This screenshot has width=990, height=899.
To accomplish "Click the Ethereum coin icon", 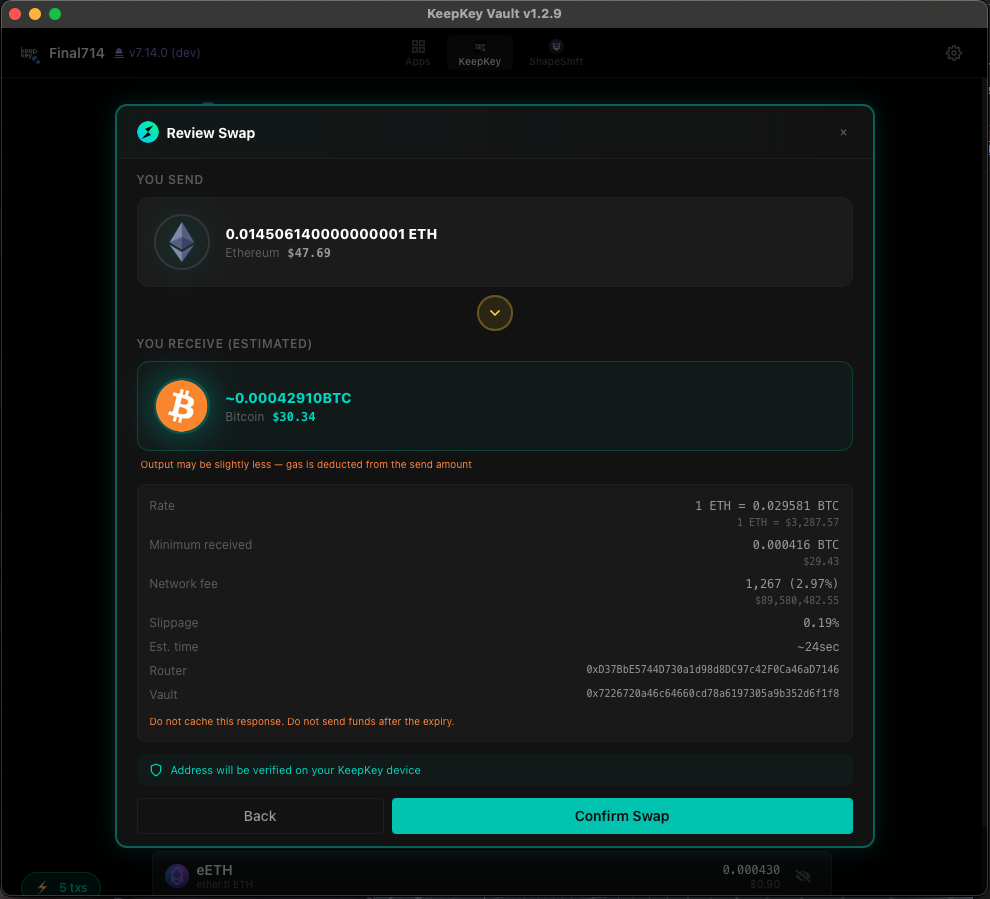I will (x=181, y=242).
